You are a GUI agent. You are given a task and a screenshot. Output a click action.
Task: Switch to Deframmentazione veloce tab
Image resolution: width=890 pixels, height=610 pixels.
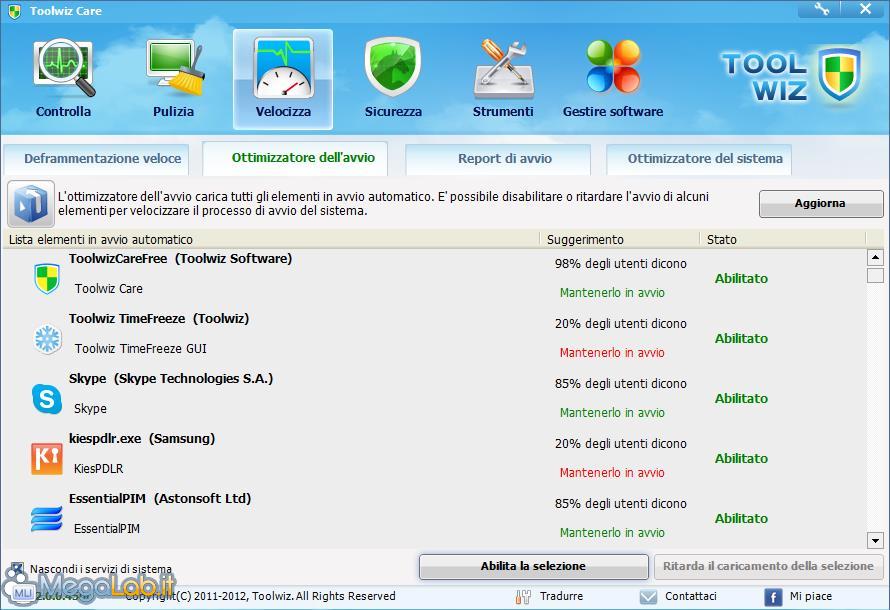(x=96, y=159)
